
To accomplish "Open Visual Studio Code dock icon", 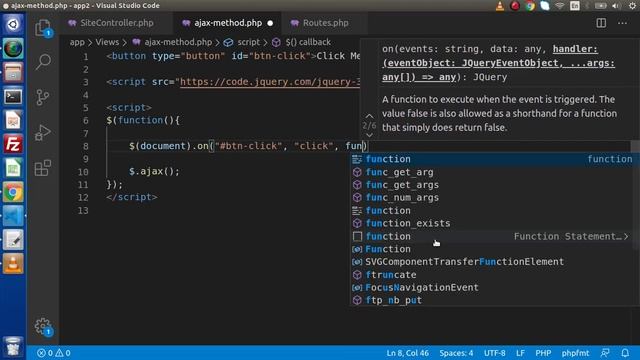I will (x=13, y=216).
